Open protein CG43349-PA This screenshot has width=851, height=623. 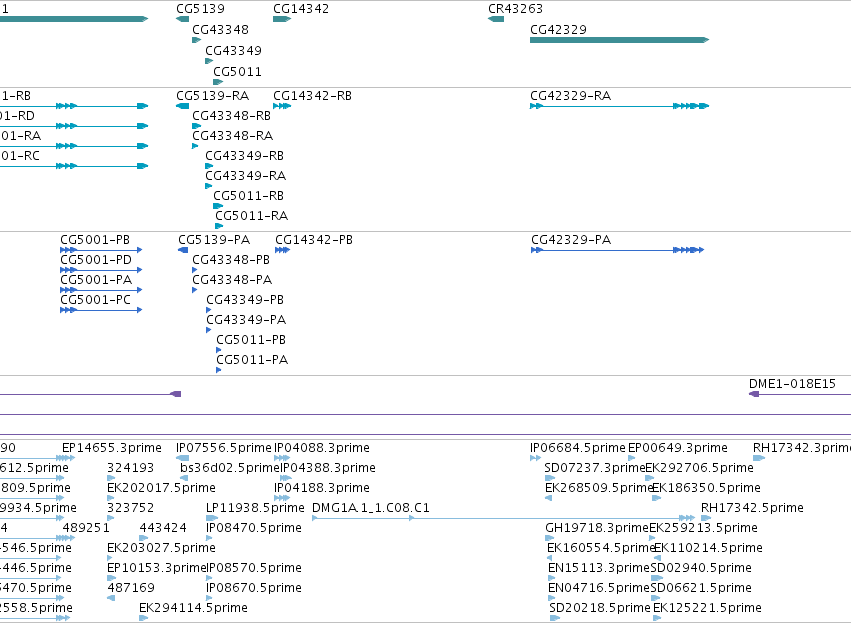tap(246, 320)
